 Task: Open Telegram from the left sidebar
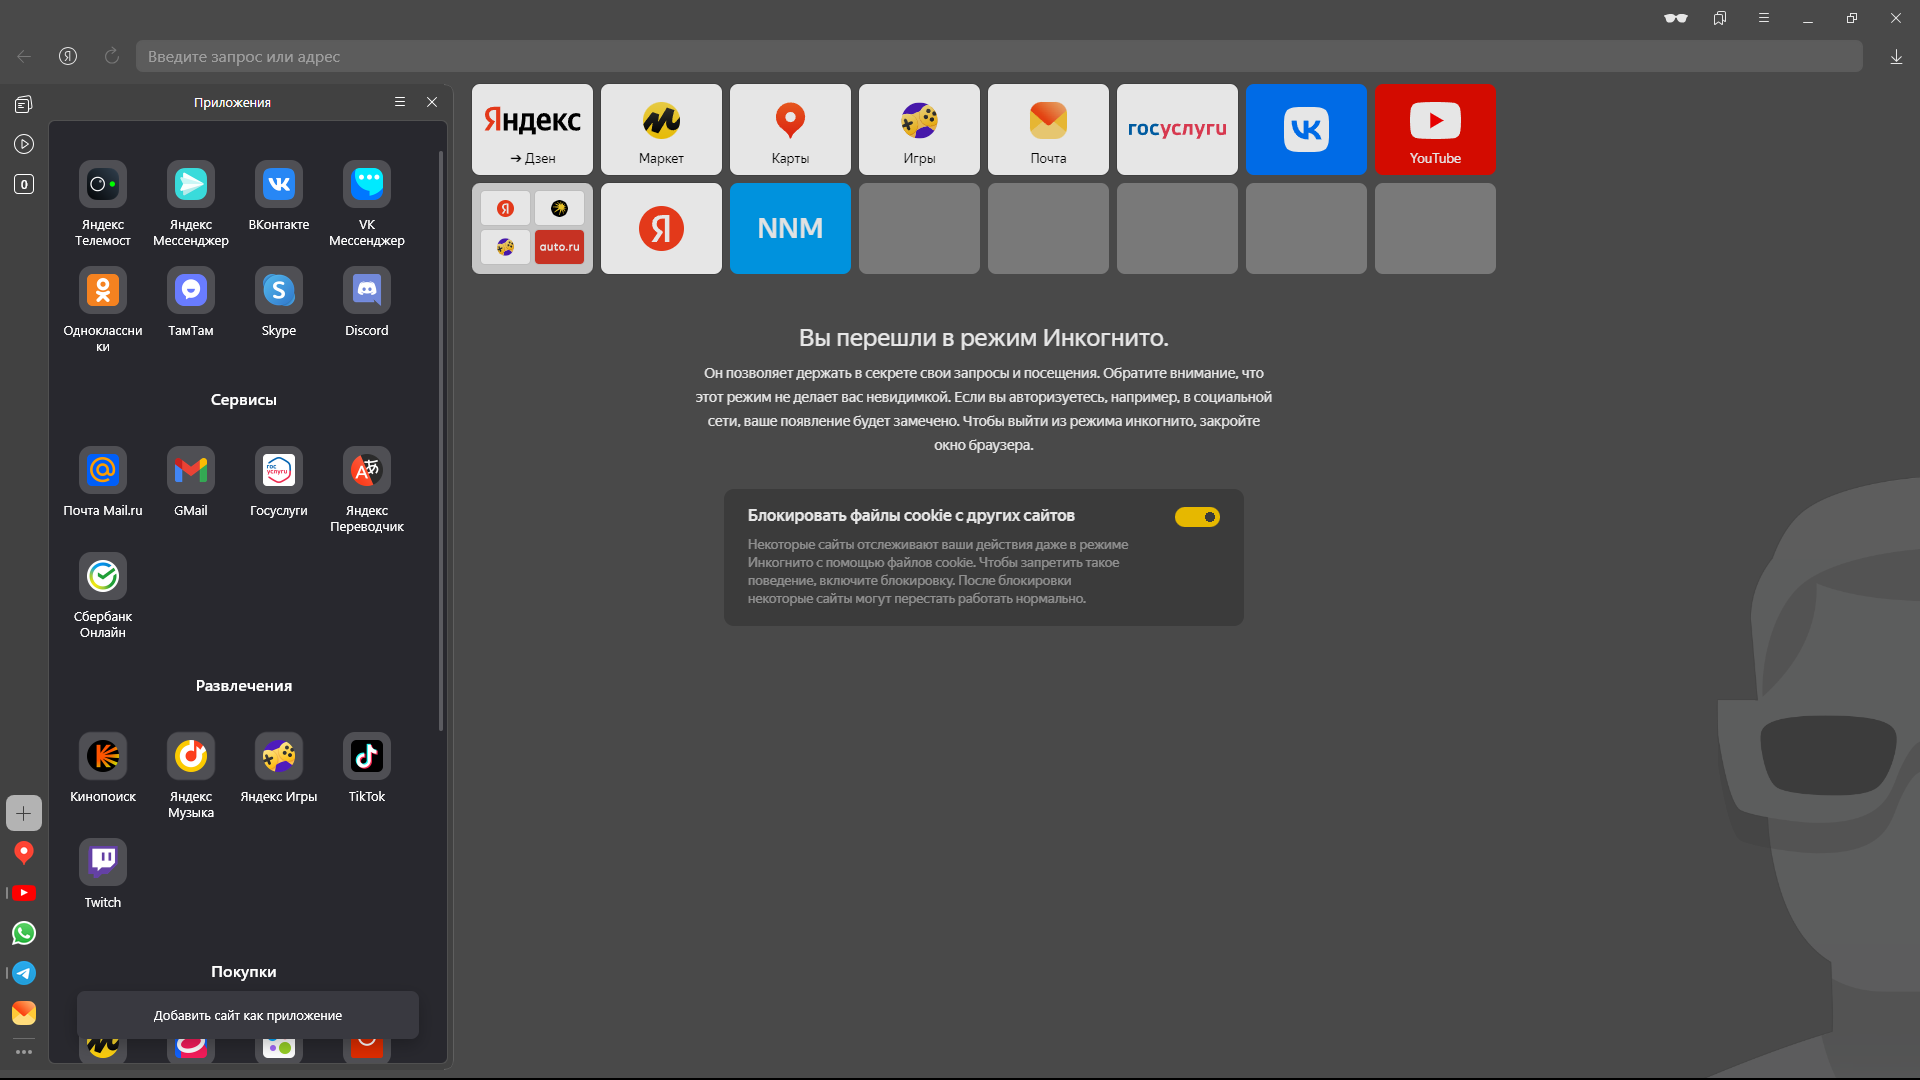point(24,973)
